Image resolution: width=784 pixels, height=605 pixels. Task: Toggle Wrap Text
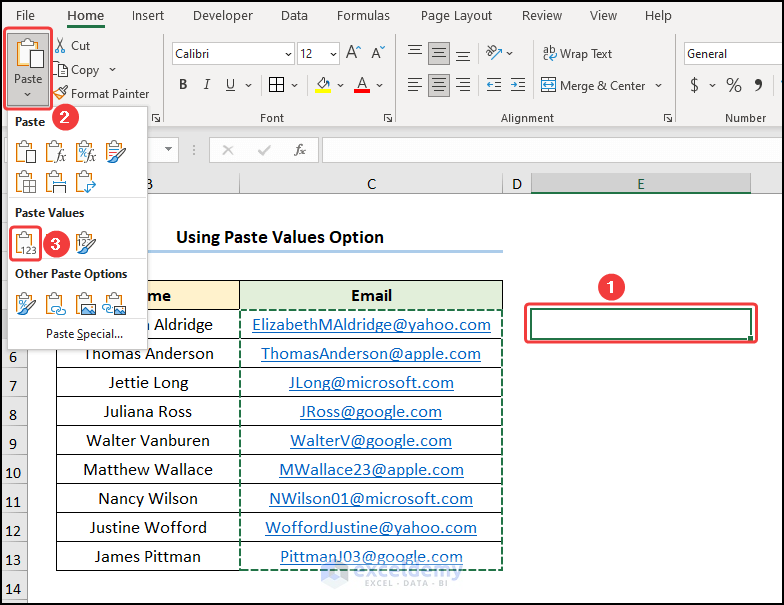coord(577,54)
